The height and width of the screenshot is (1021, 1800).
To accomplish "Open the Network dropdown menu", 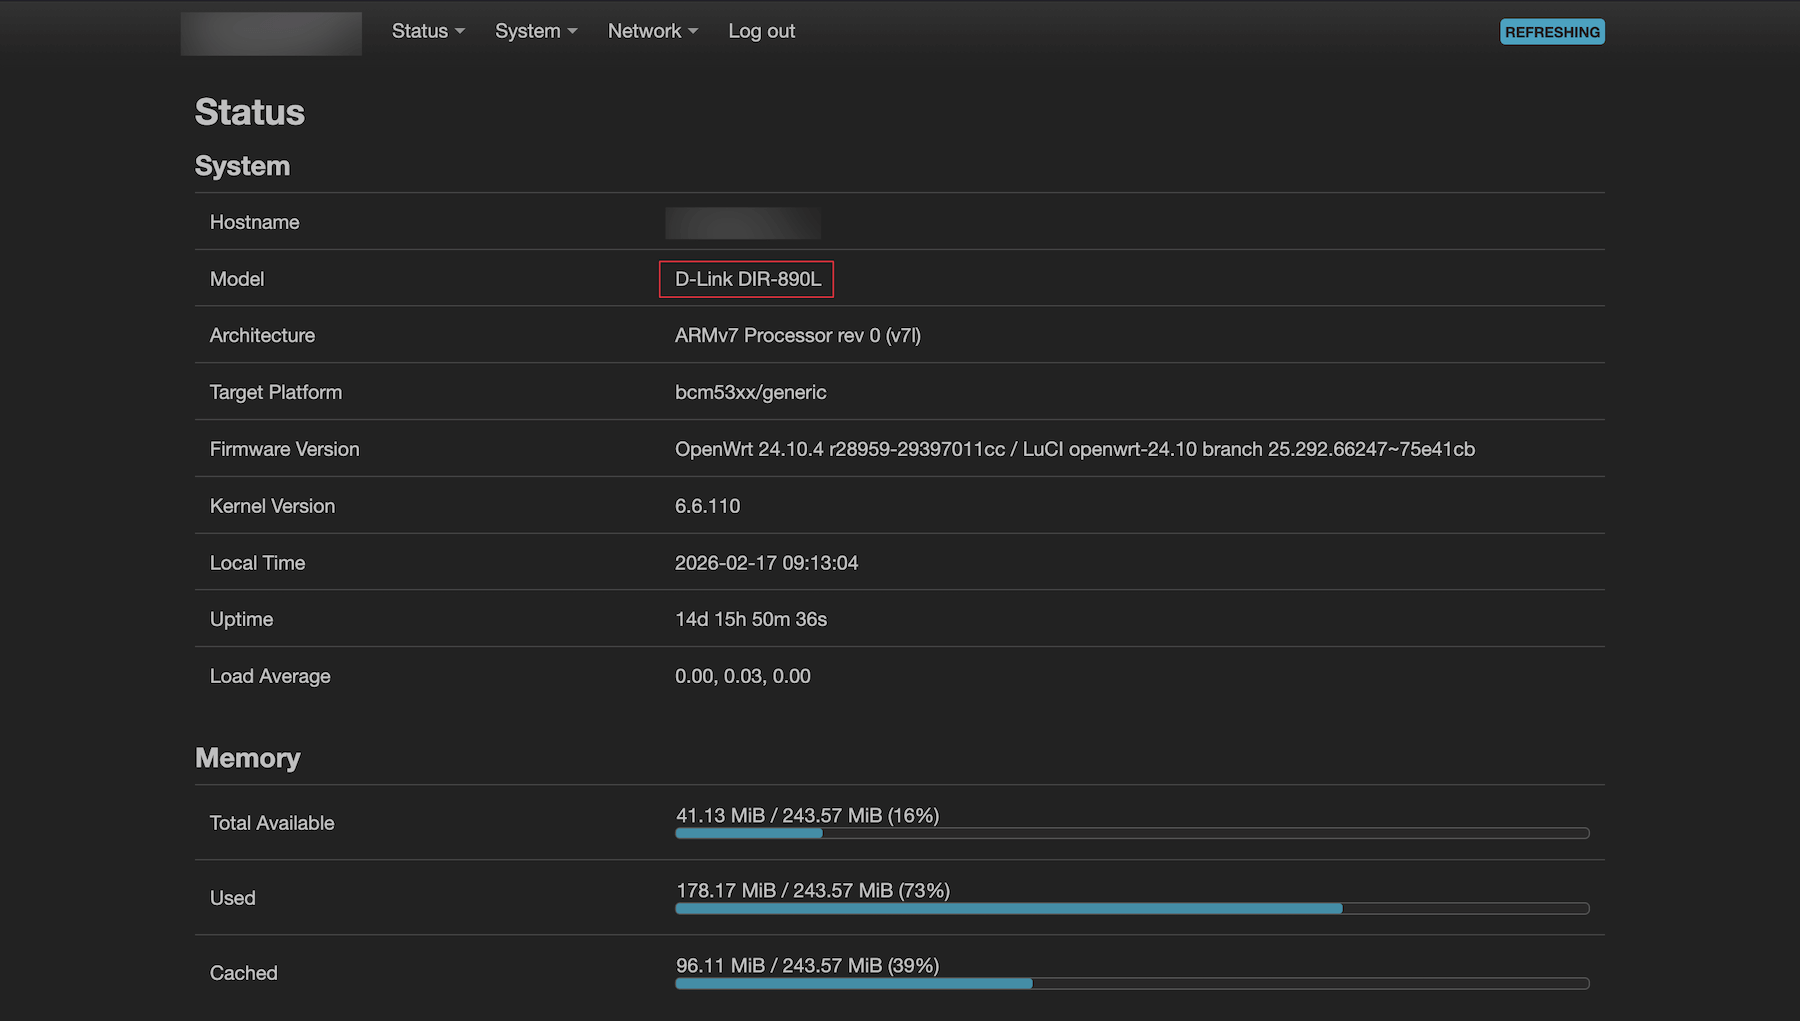I will (652, 31).
